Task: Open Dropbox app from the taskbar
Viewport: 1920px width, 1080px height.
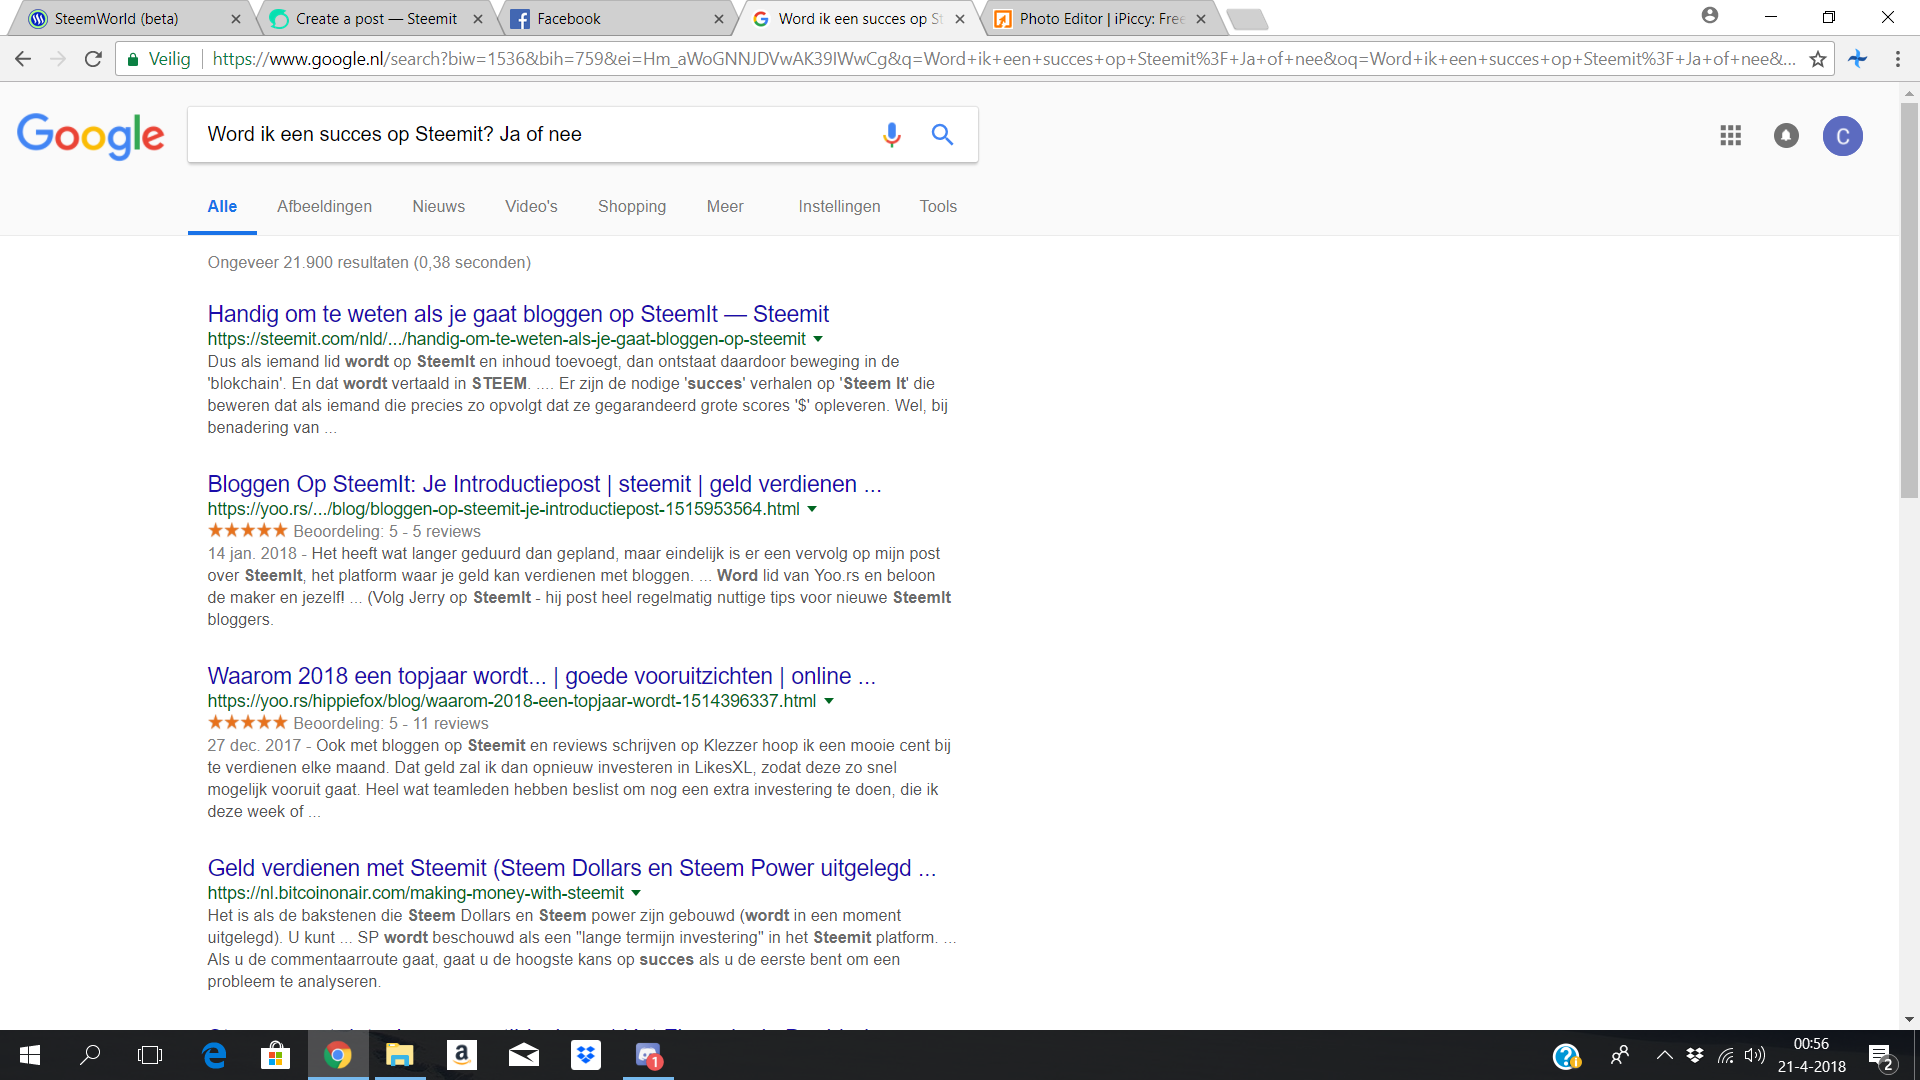Action: pos(586,1055)
